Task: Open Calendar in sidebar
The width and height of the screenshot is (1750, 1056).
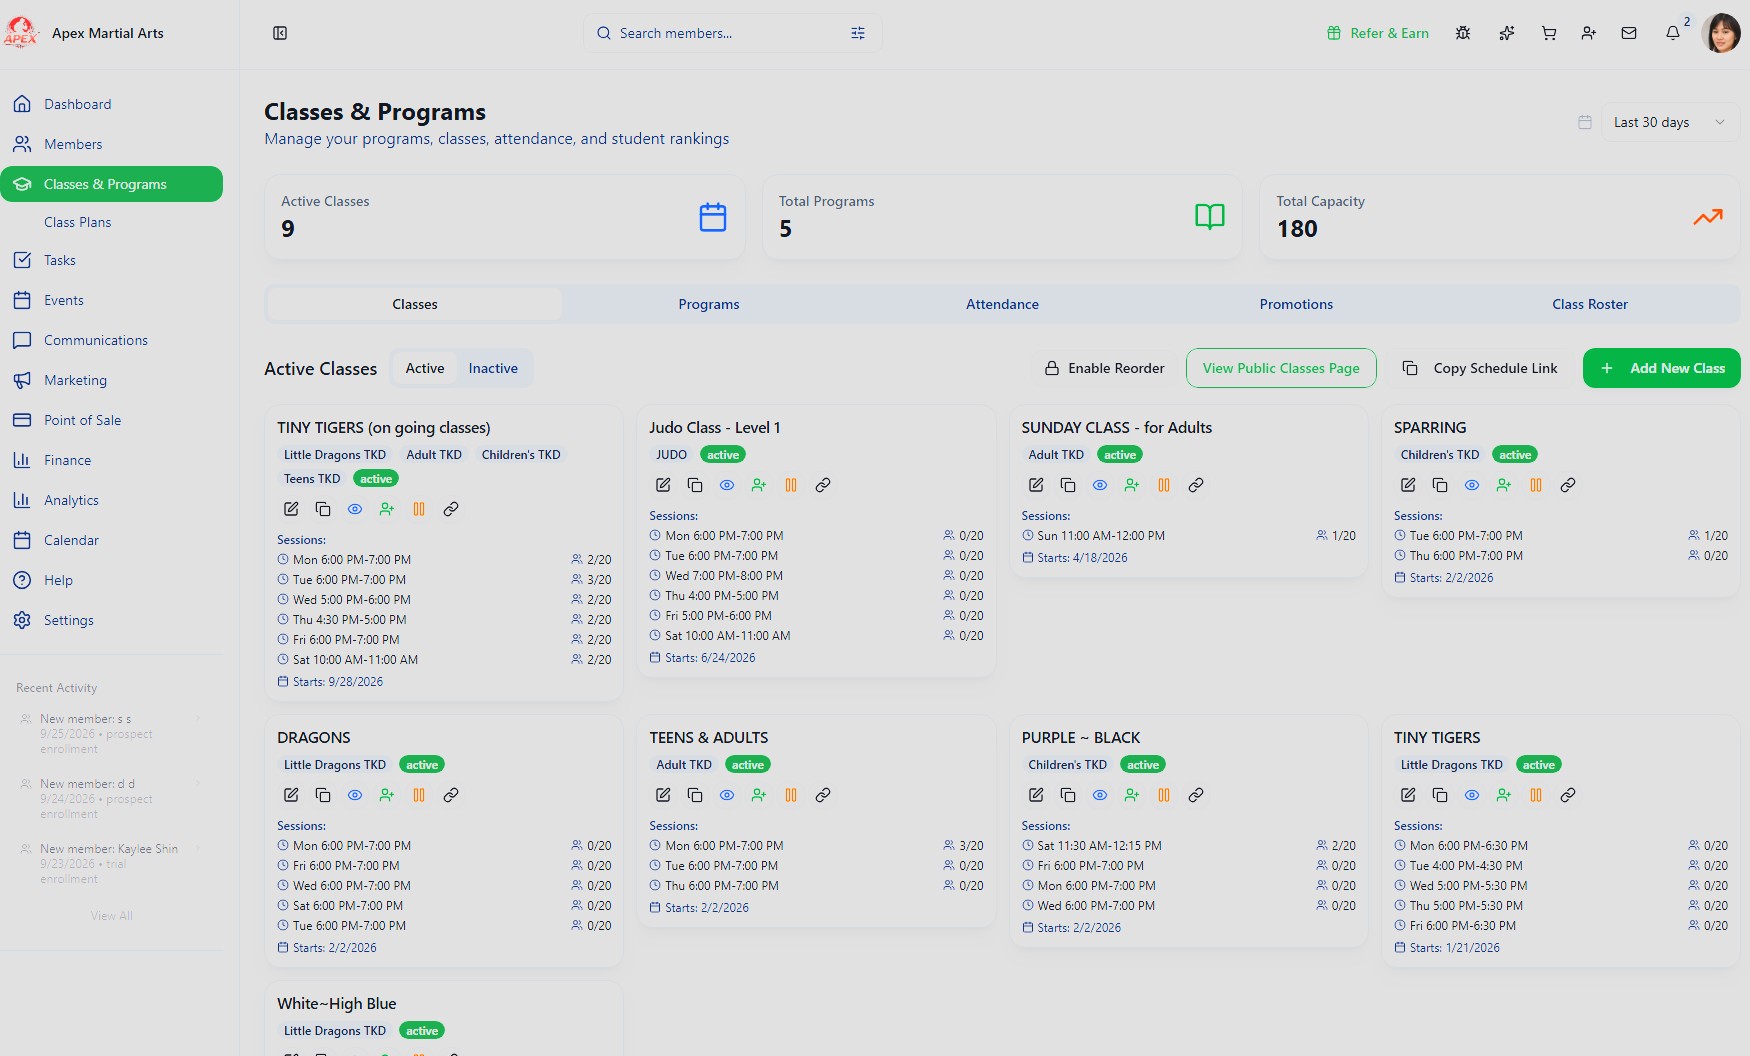Action: (112, 540)
